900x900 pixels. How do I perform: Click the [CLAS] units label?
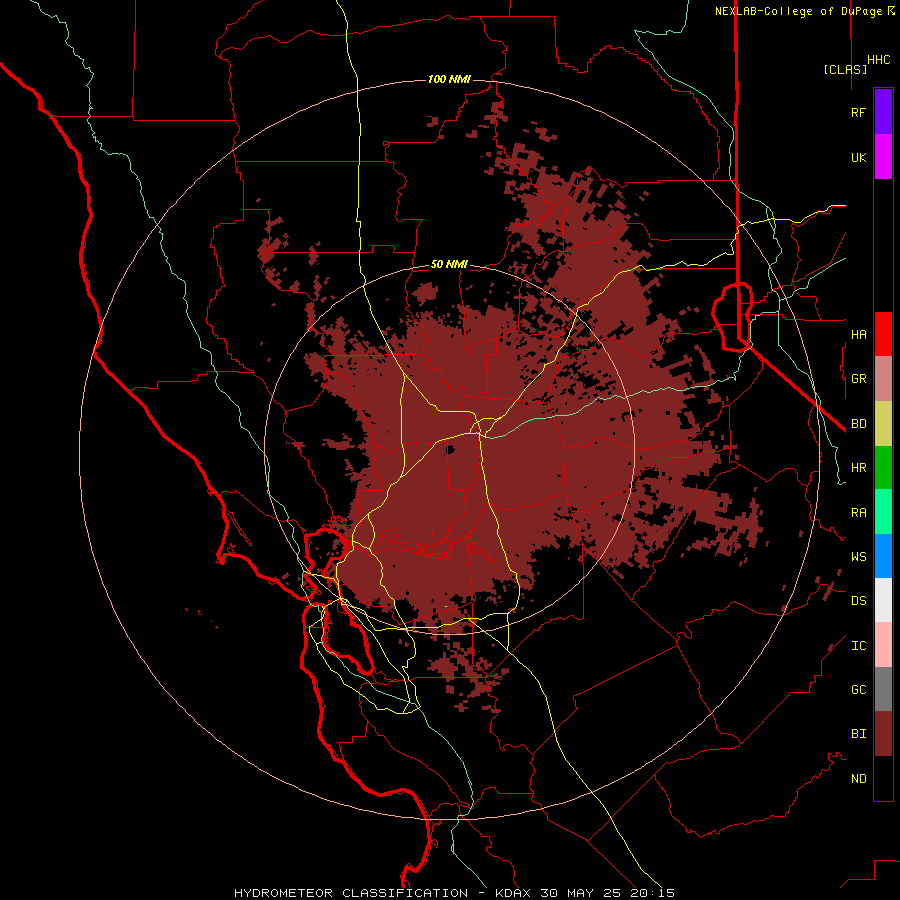coord(845,69)
